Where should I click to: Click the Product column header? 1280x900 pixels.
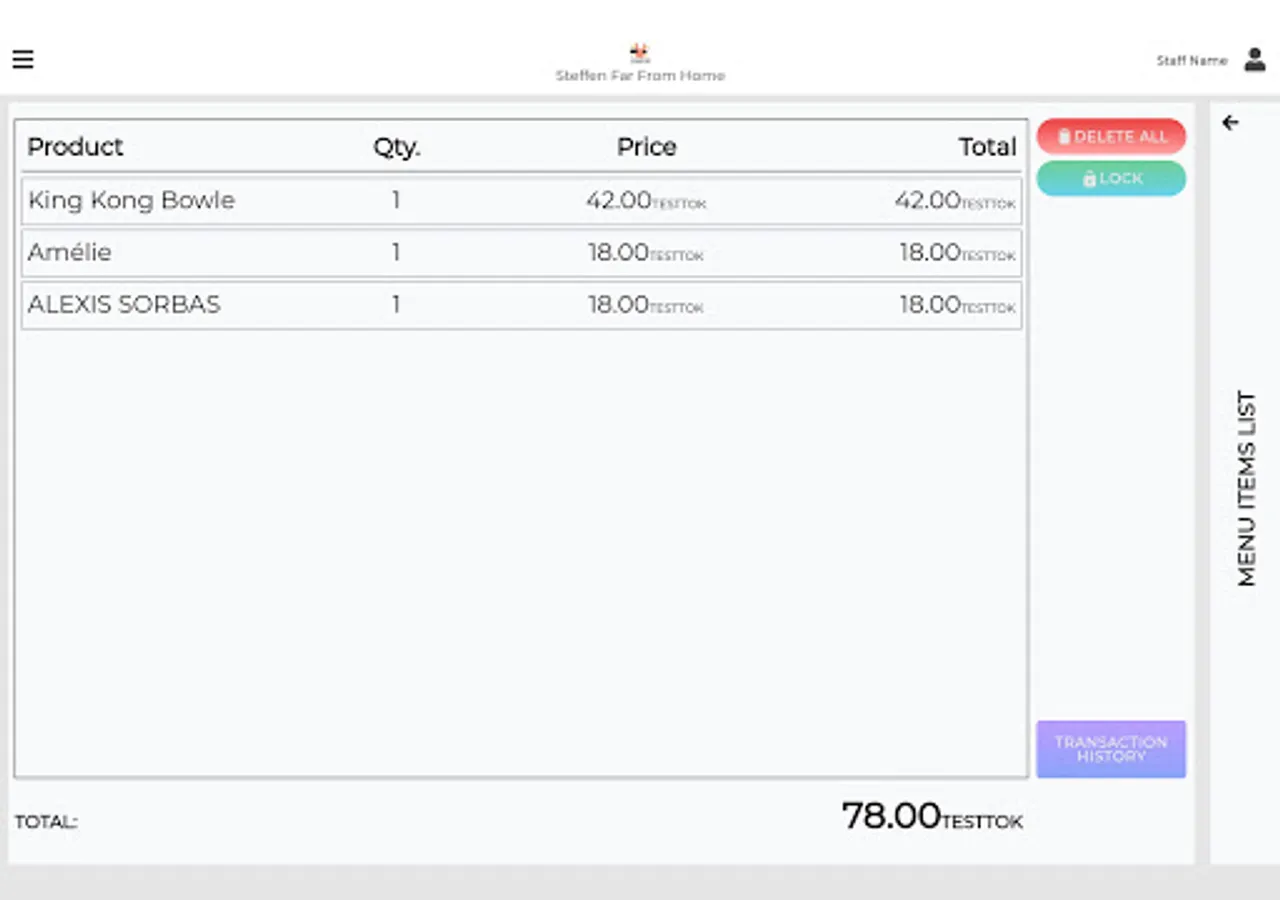pyautogui.click(x=75, y=147)
